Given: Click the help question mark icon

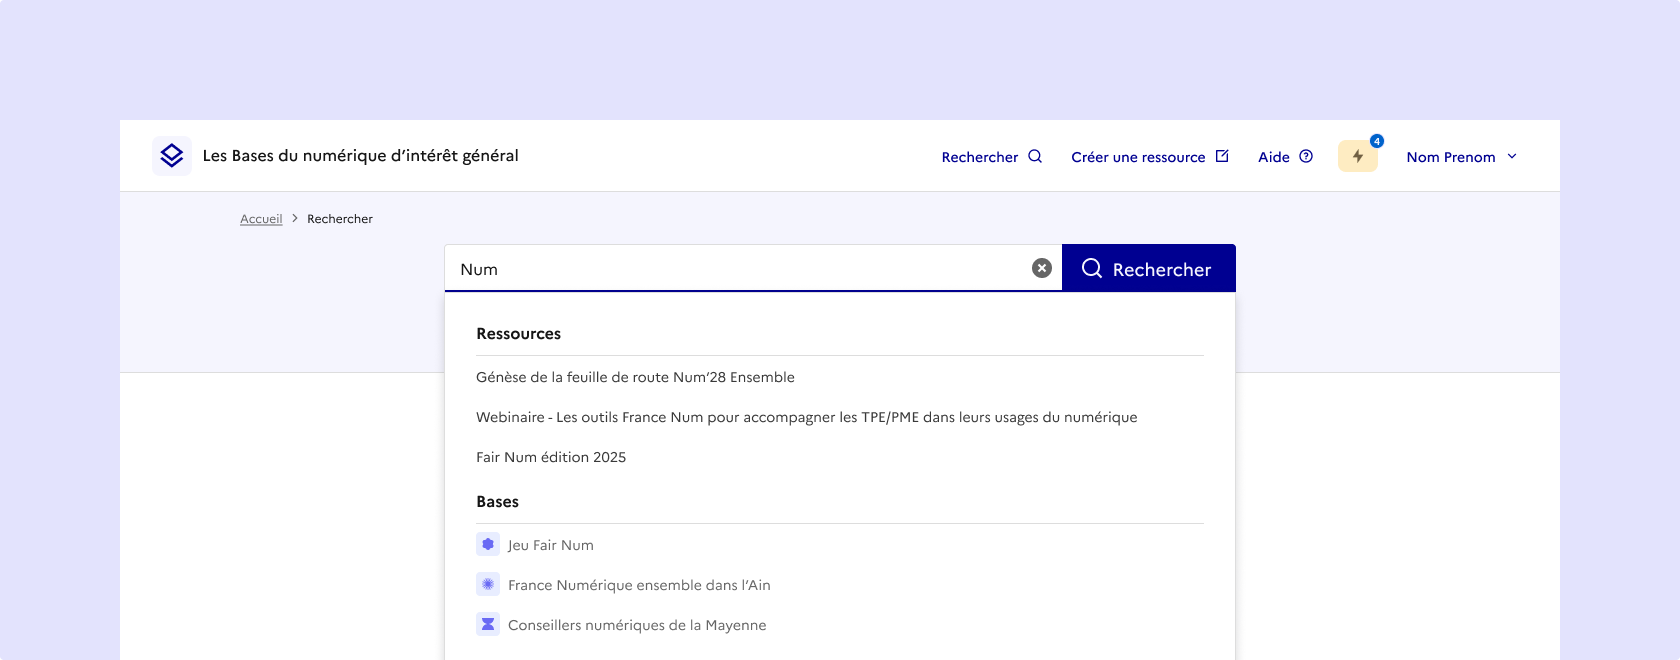Looking at the screenshot, I should tap(1305, 156).
